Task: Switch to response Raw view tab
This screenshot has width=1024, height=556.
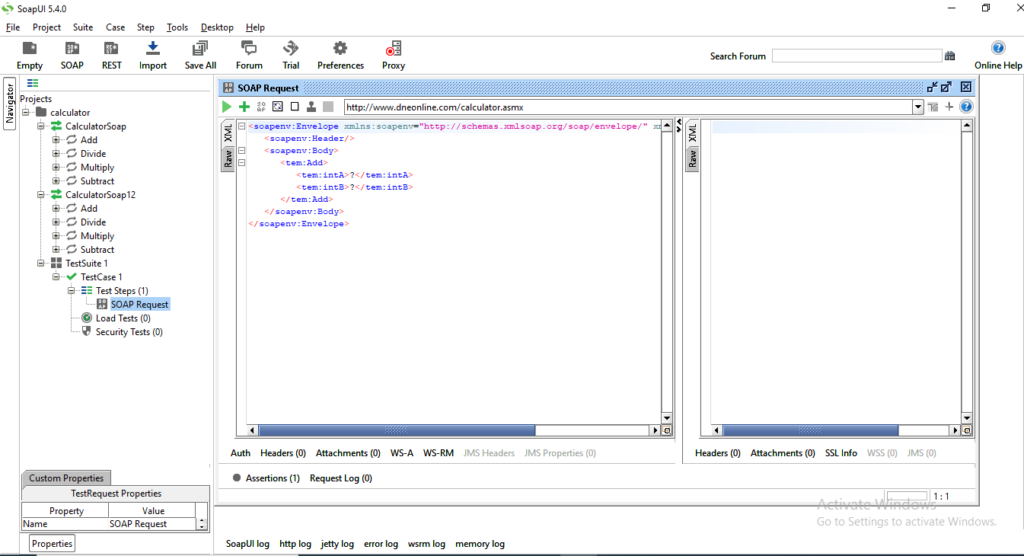Action: tap(692, 158)
